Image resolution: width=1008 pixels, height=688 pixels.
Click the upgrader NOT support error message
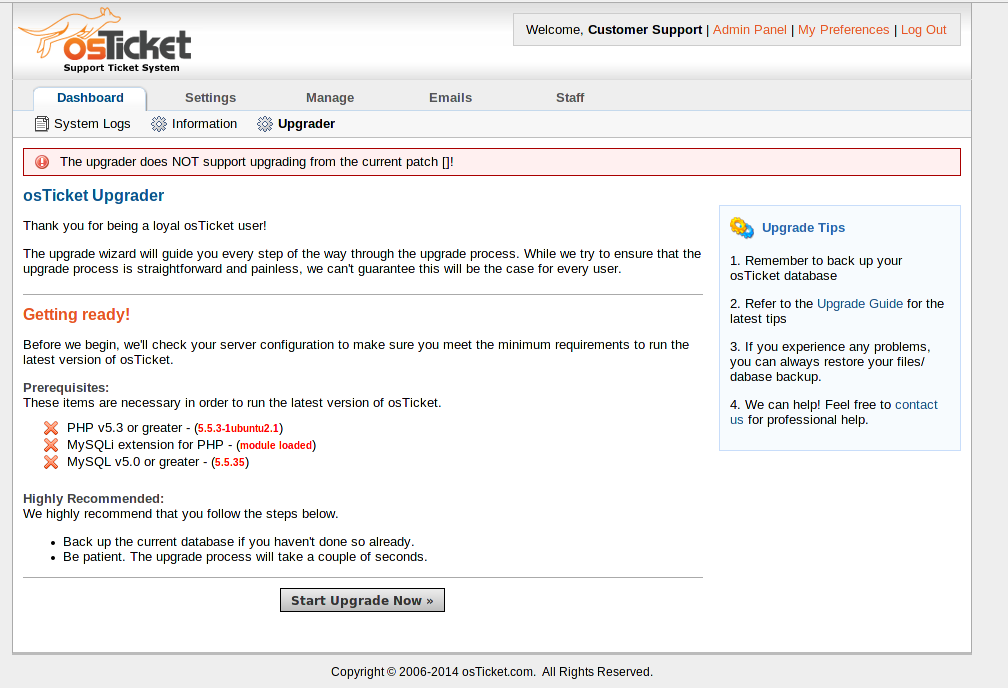[256, 162]
